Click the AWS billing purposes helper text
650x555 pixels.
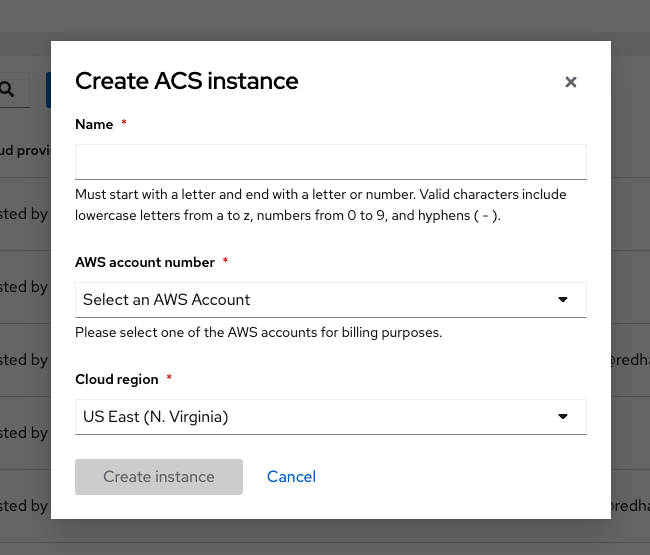259,332
